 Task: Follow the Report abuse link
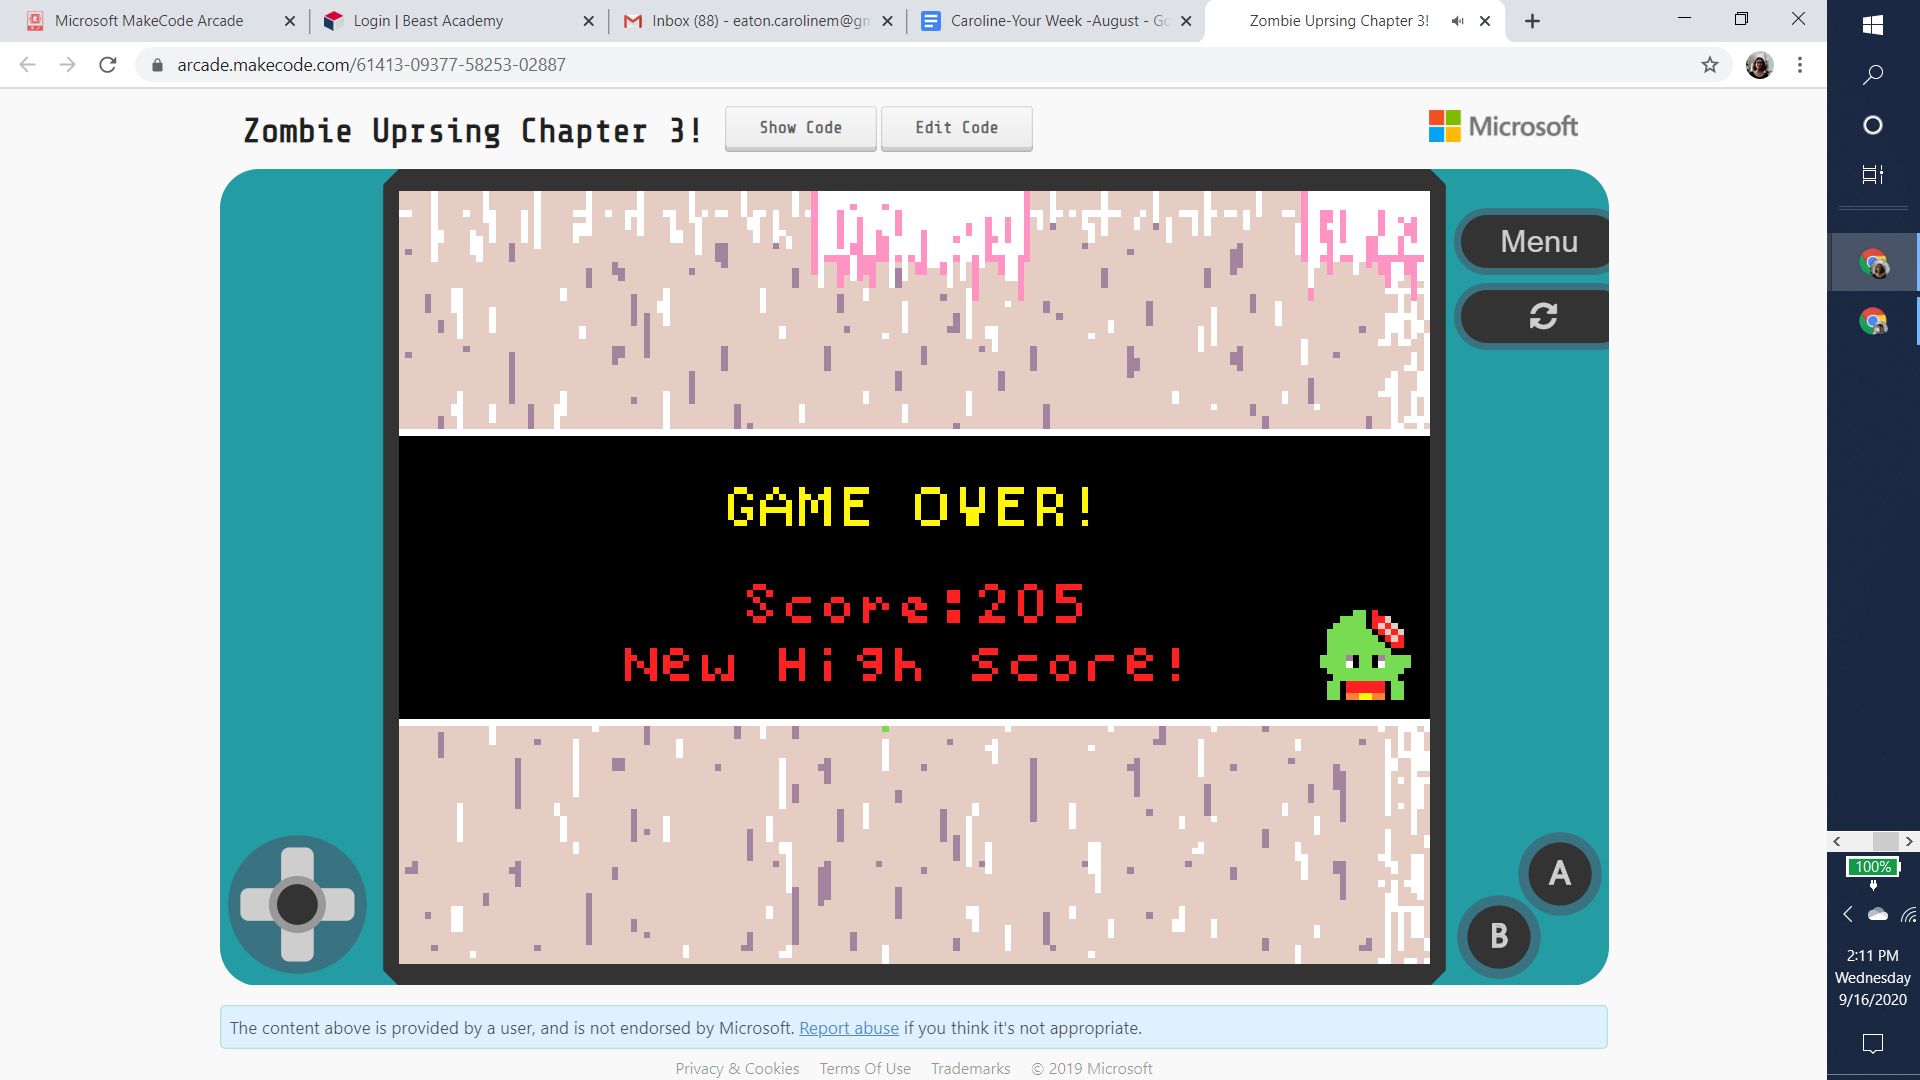pos(848,1028)
